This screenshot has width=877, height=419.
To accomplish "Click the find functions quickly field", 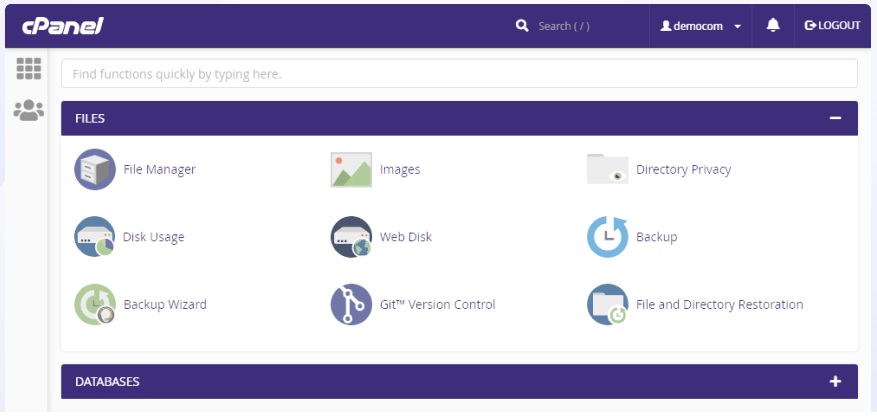I will (459, 73).
